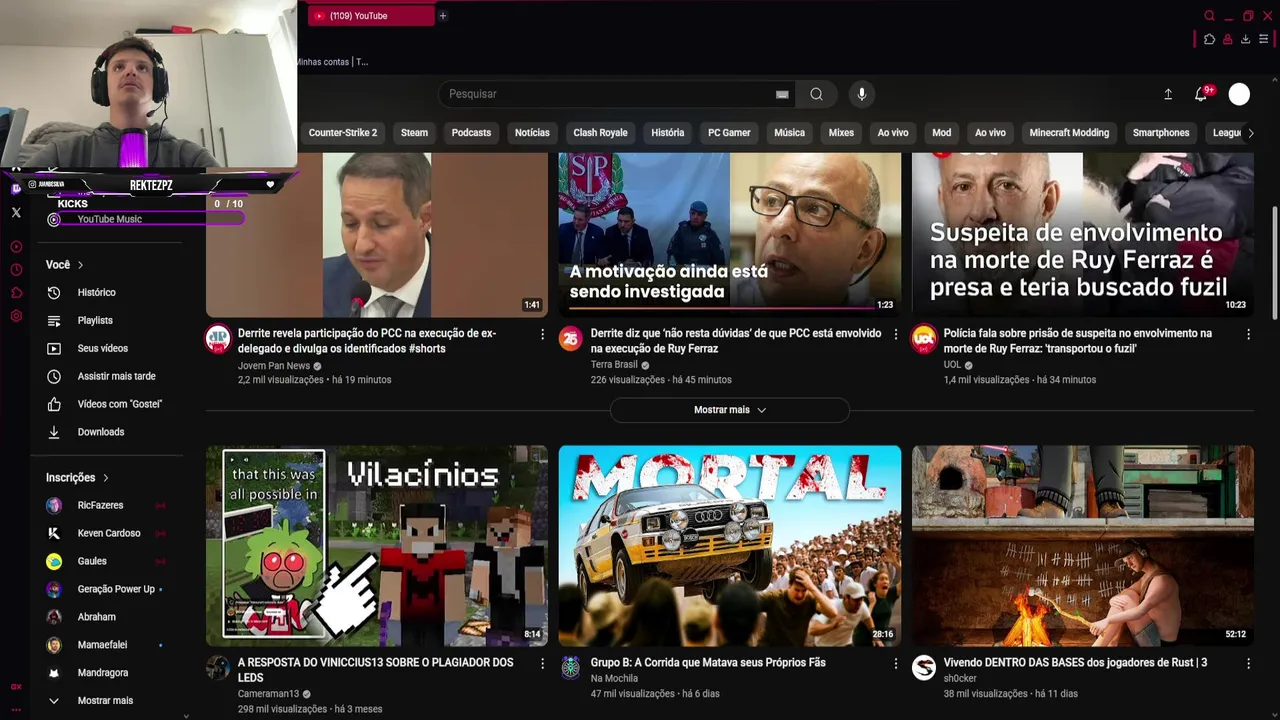Open extensions cube icon in left sidebar
Screen dimensions: 1280x720
pos(16,293)
